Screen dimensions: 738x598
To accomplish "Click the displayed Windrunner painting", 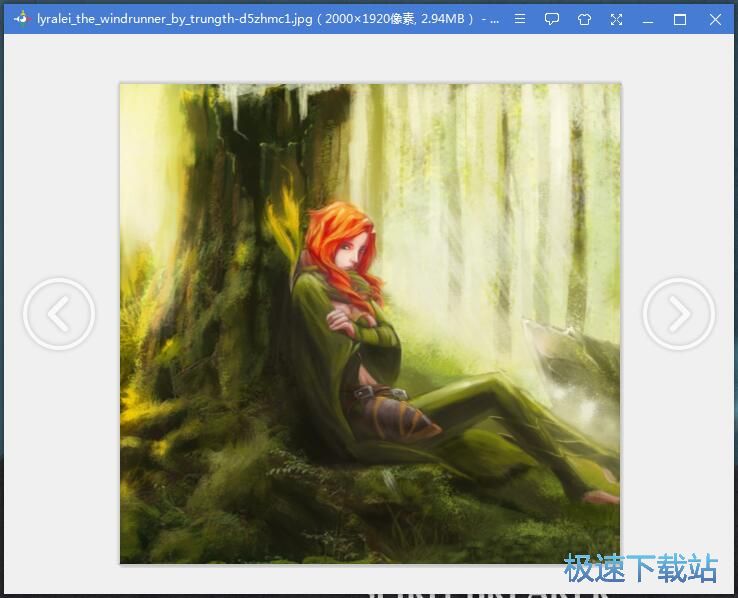I will (x=370, y=324).
